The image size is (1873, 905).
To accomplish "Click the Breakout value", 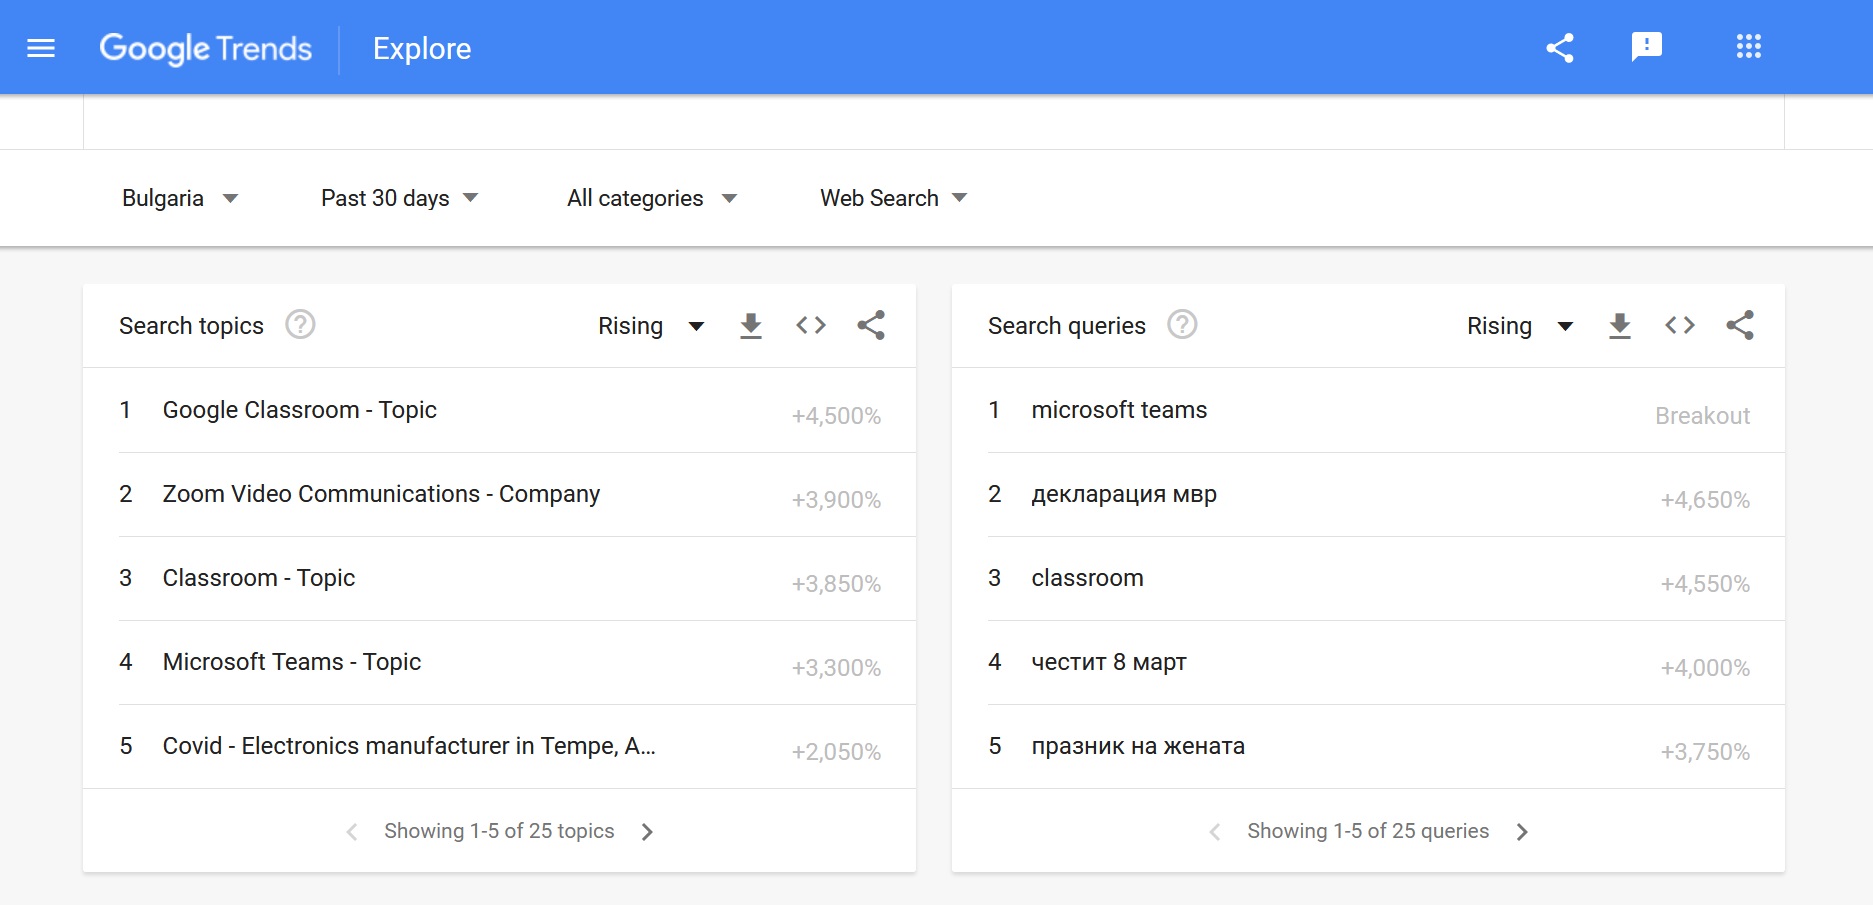I will [x=1702, y=416].
